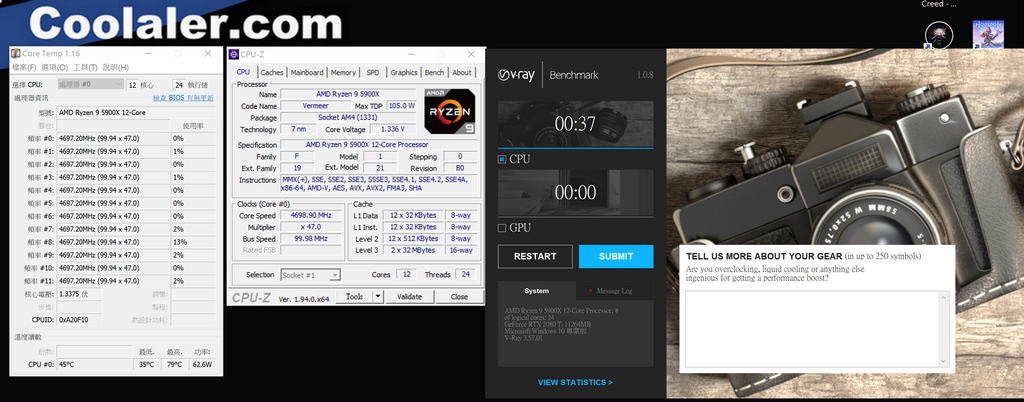Viewport: 1024px width, 402px height.
Task: Switch to the Mainboard tab in CPU-Z
Action: click(x=307, y=72)
